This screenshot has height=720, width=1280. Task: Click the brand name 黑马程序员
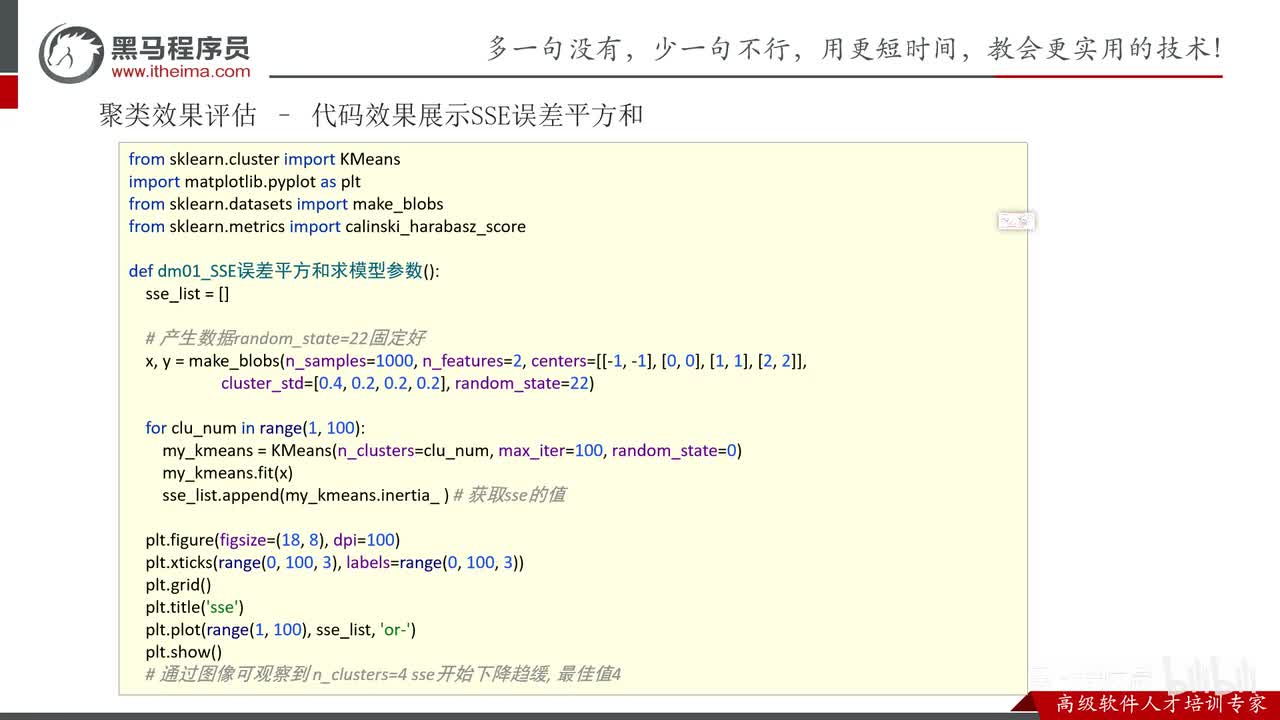tap(180, 47)
